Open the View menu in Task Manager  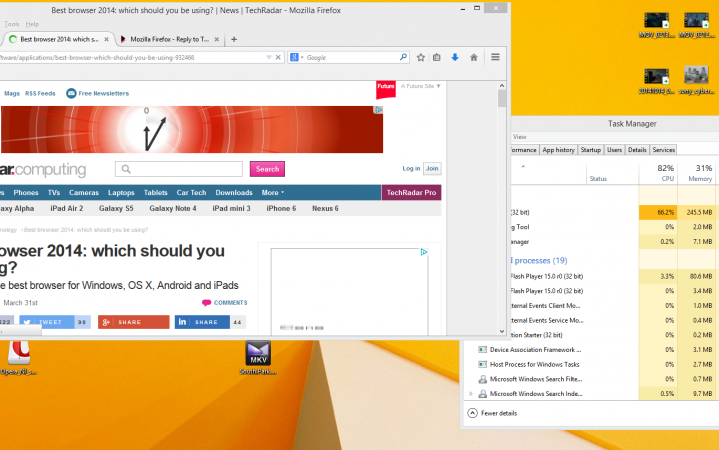[x=520, y=137]
